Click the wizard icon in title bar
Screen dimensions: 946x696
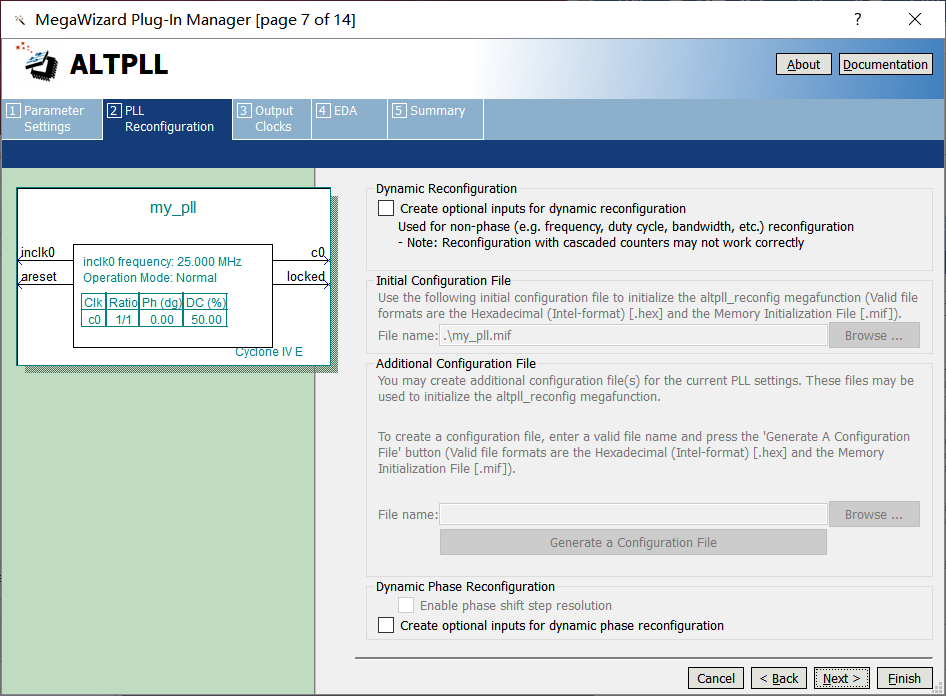[x=19, y=20]
